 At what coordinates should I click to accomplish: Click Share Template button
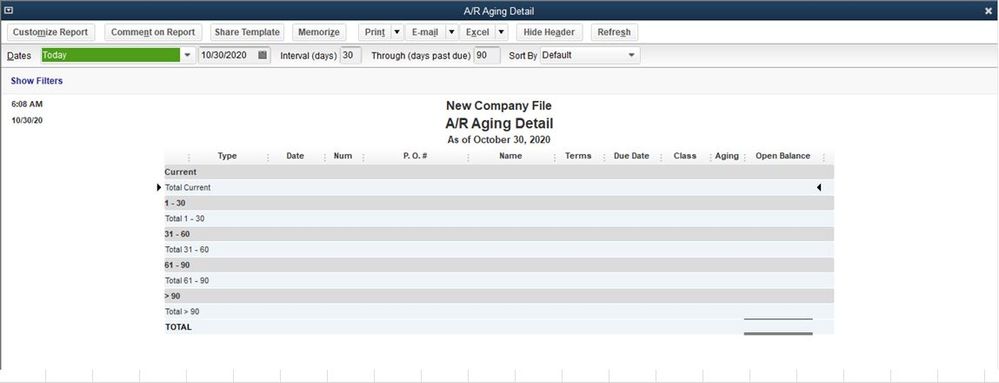[x=247, y=33]
